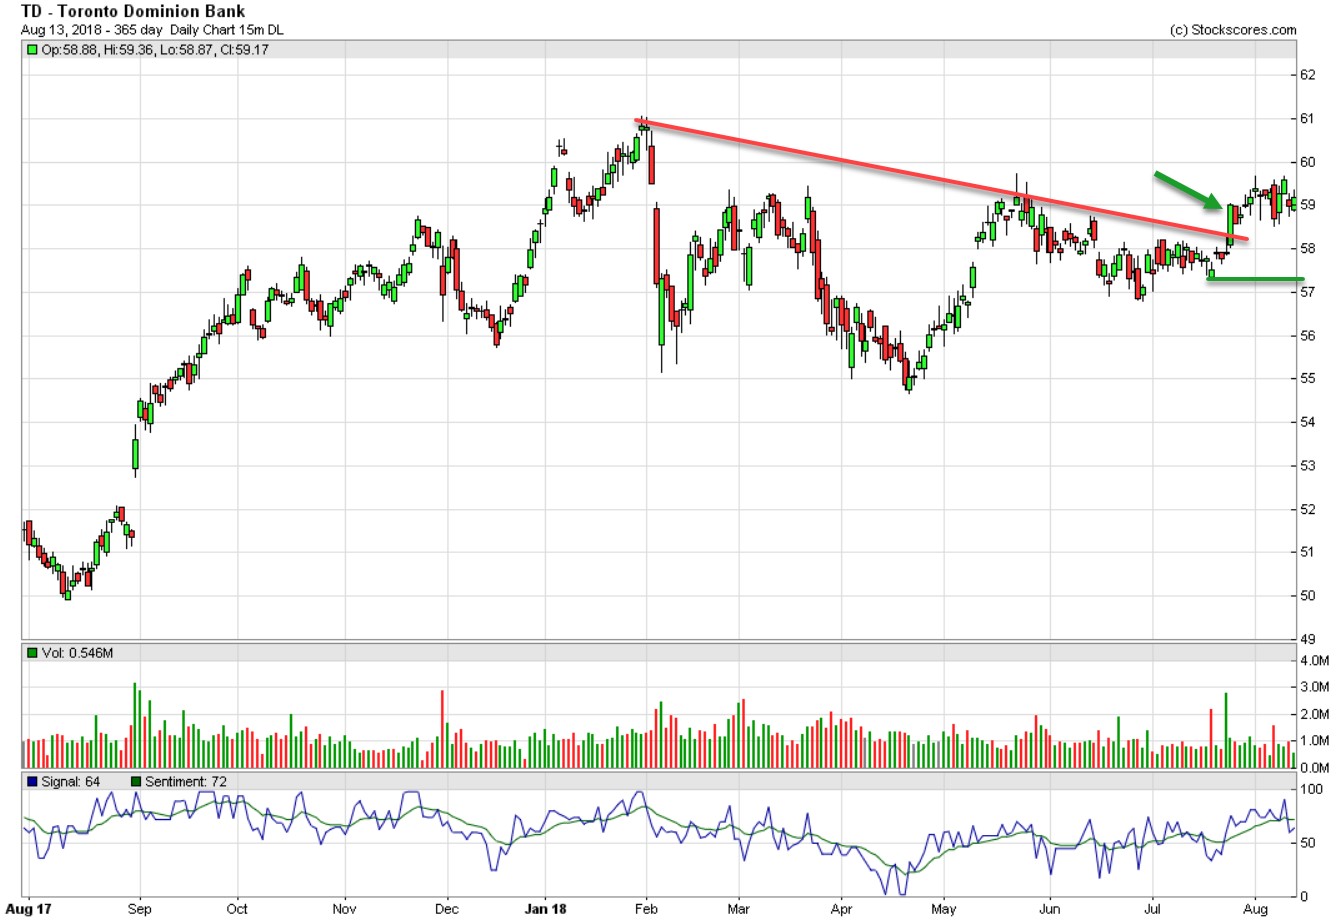The image size is (1338, 923).
Task: Click the 49 price axis label
Action: (x=1306, y=639)
